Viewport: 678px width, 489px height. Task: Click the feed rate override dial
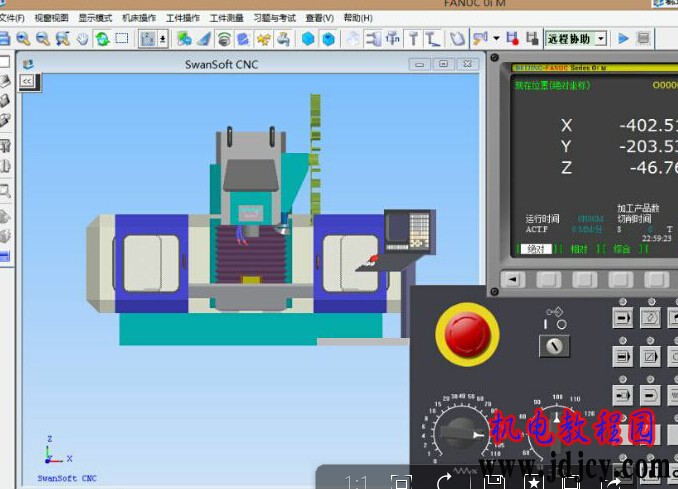tap(461, 433)
